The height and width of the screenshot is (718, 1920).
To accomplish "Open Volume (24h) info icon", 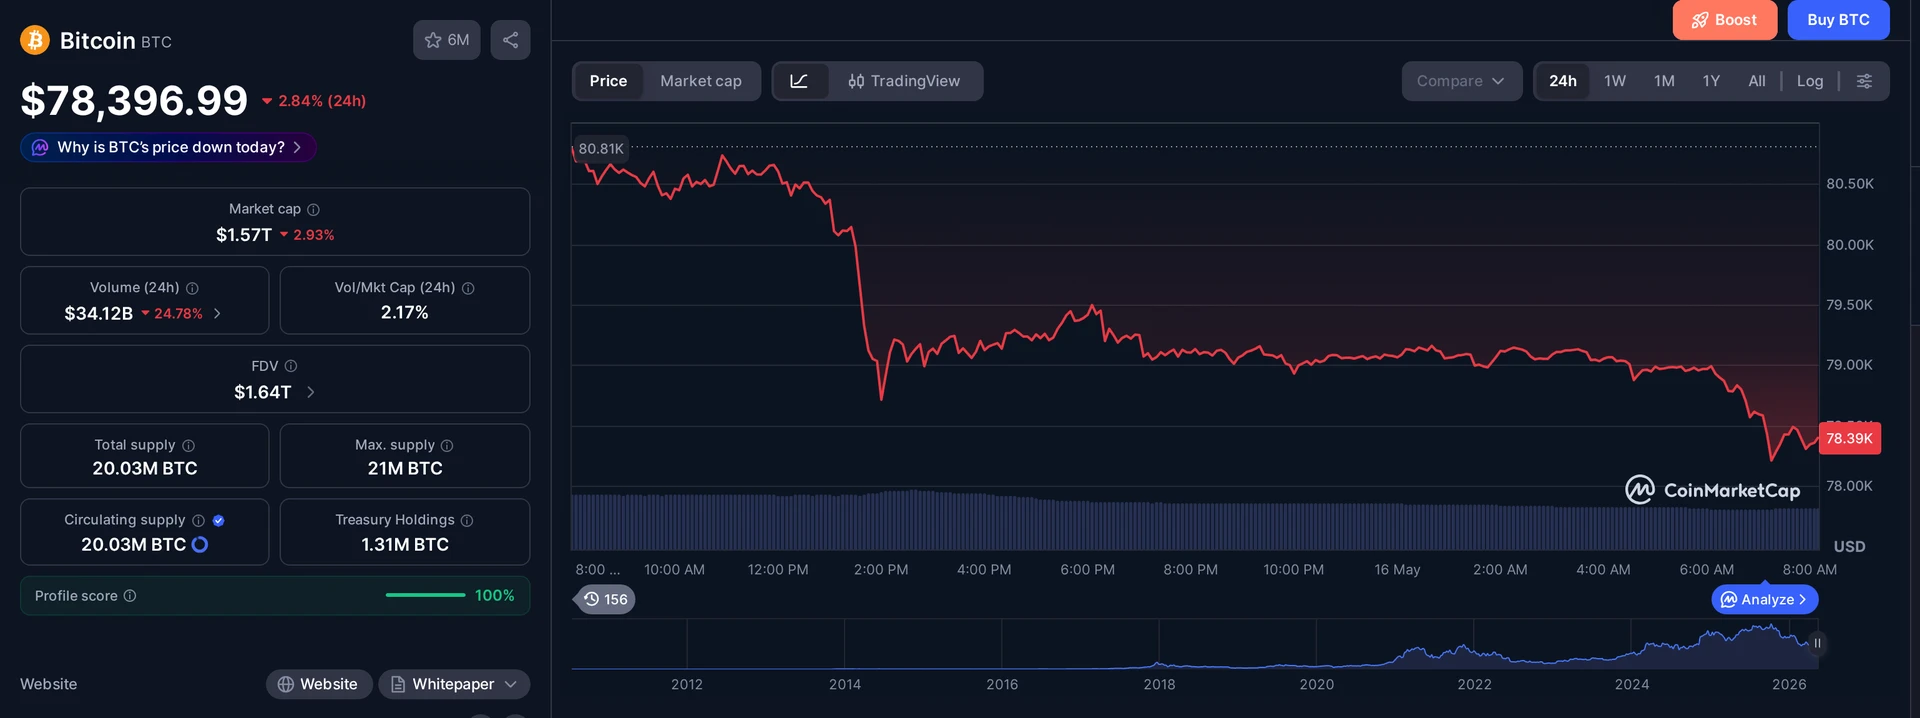I will [x=192, y=288].
